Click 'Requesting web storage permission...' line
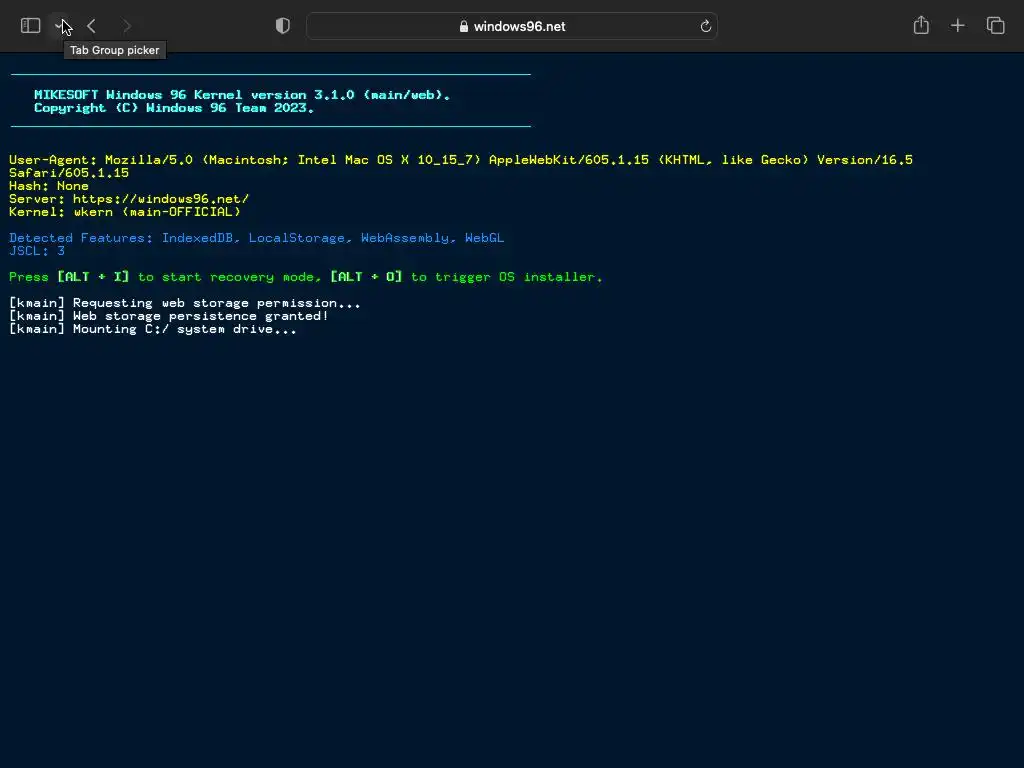The height and width of the screenshot is (768, 1024). pos(185,303)
